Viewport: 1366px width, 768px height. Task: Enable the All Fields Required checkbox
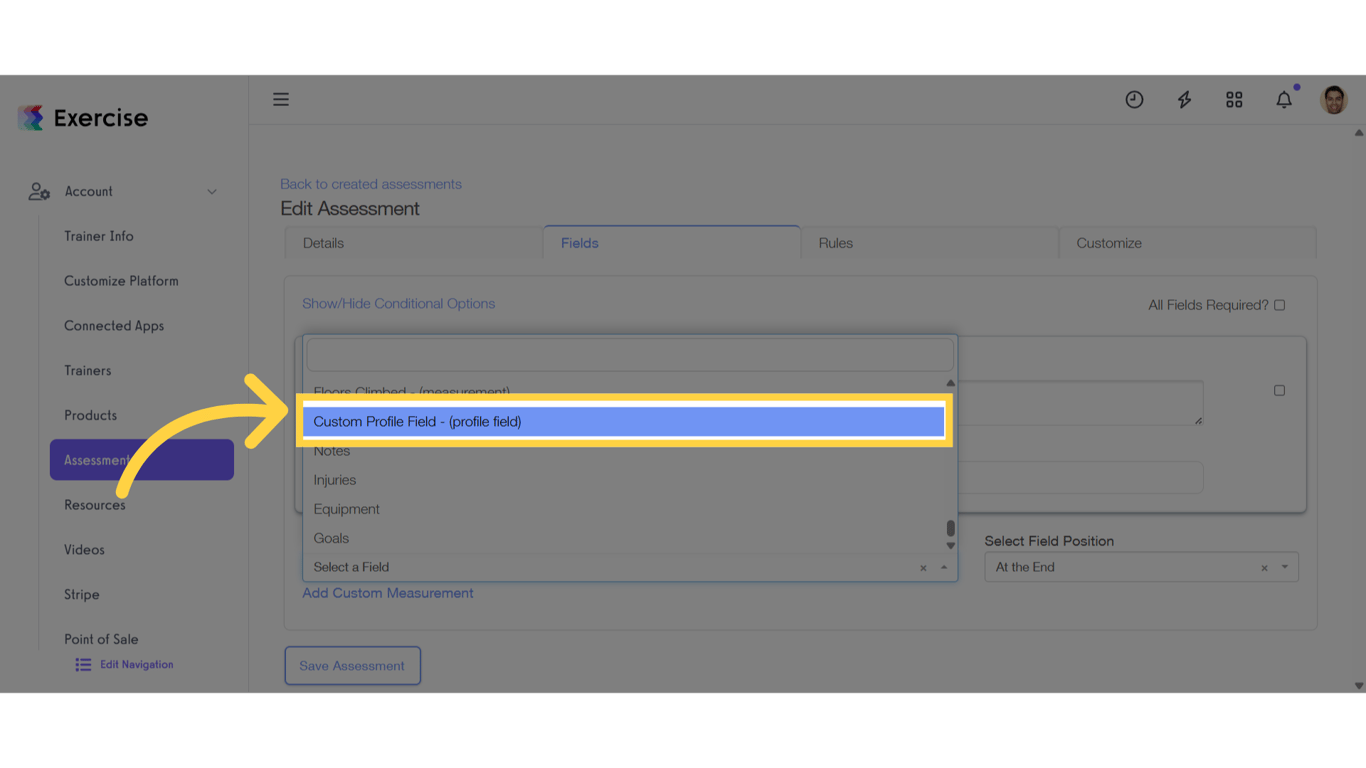tap(1279, 304)
